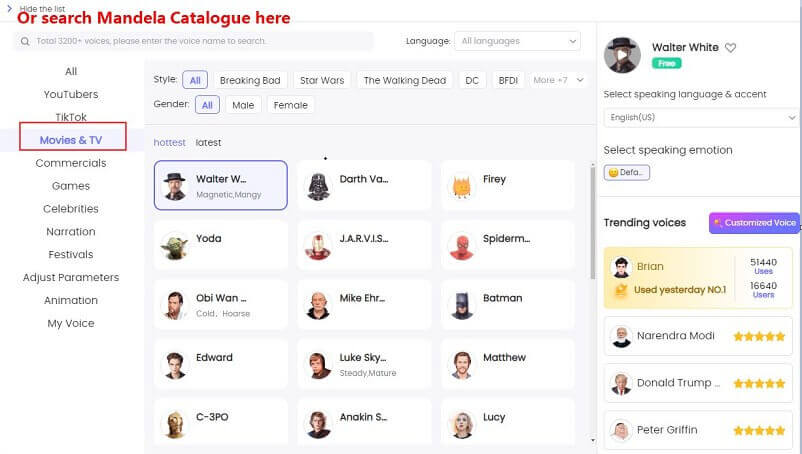The height and width of the screenshot is (454, 802).
Task: Click the Spiderman mask avatar
Action: tap(461, 245)
